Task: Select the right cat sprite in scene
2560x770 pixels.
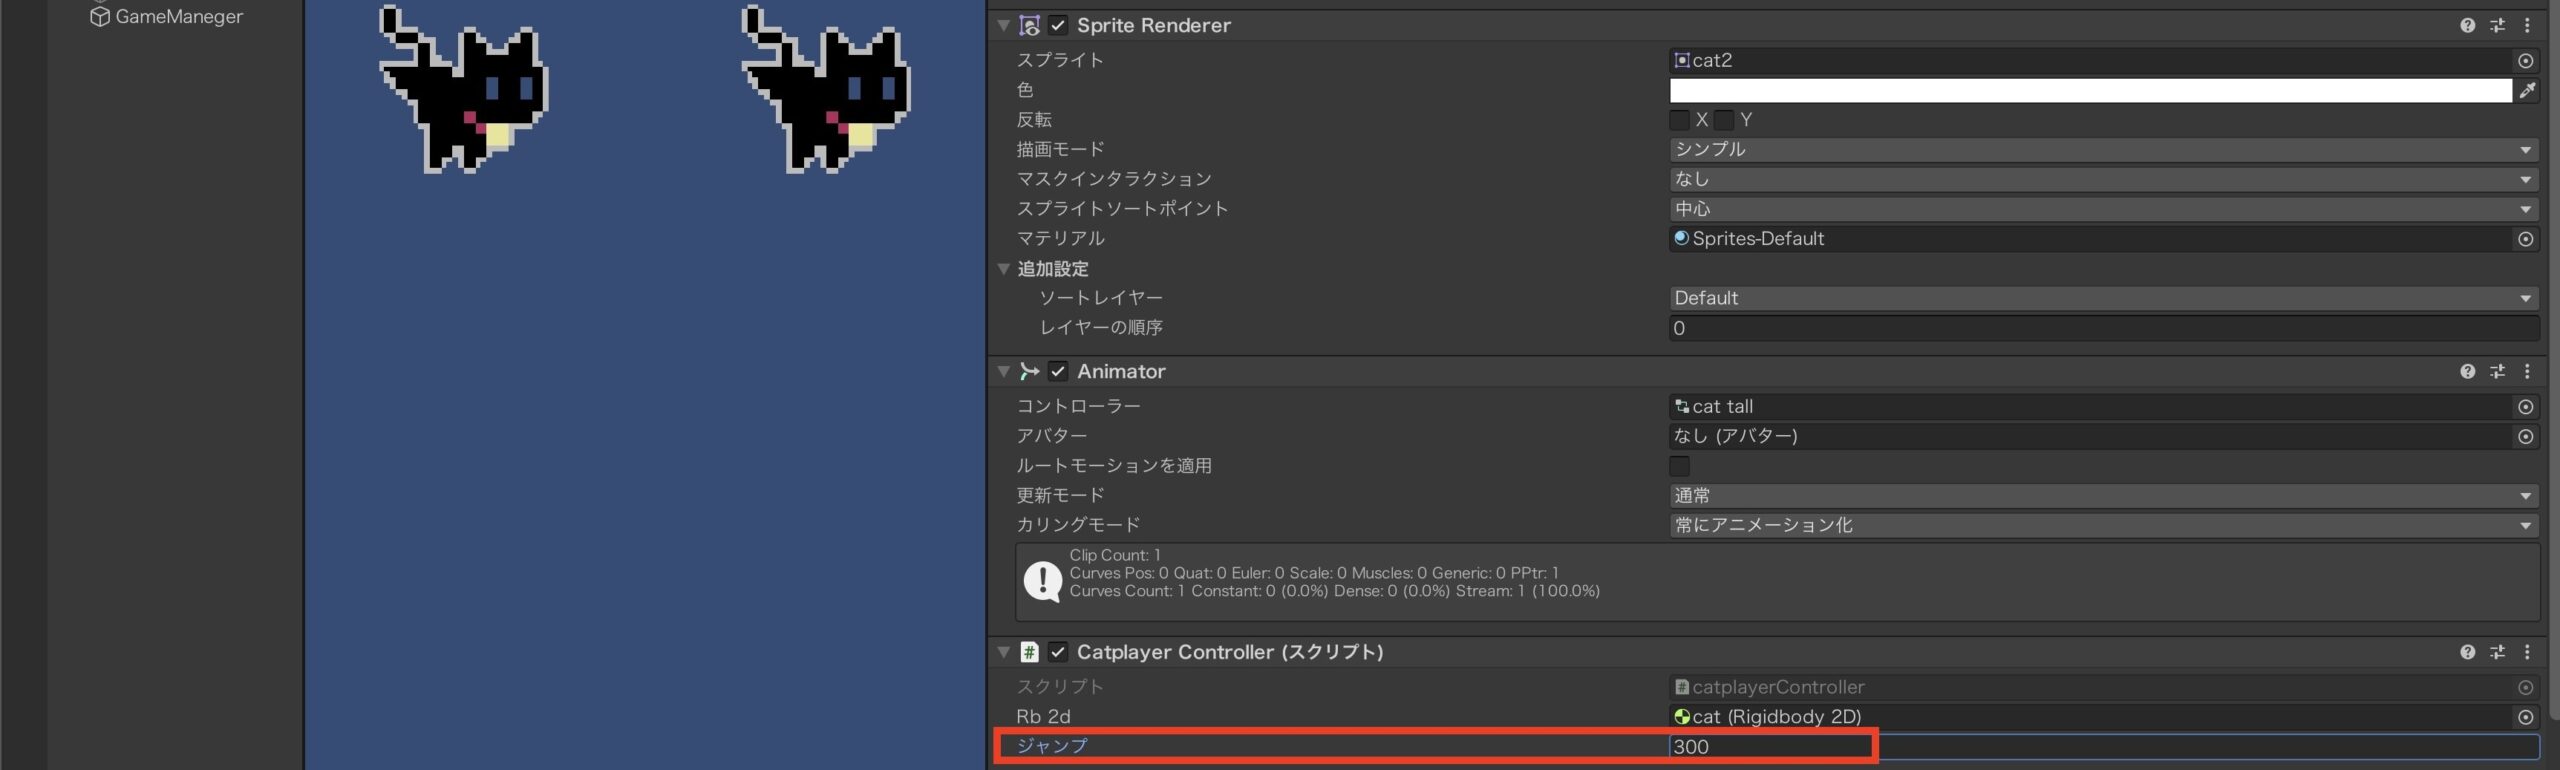Action: tap(825, 90)
